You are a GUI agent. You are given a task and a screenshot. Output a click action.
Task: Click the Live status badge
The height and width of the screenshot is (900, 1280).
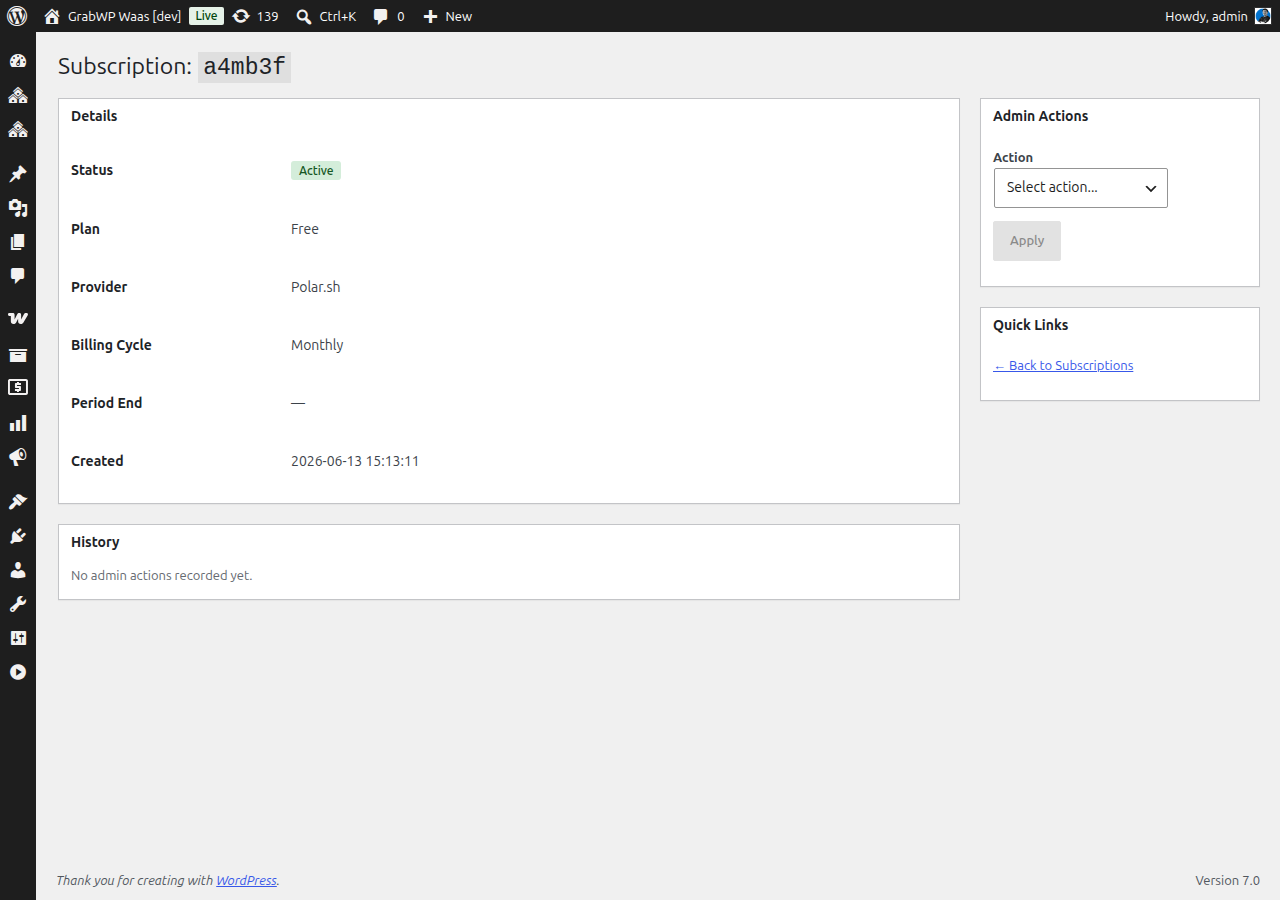206,16
